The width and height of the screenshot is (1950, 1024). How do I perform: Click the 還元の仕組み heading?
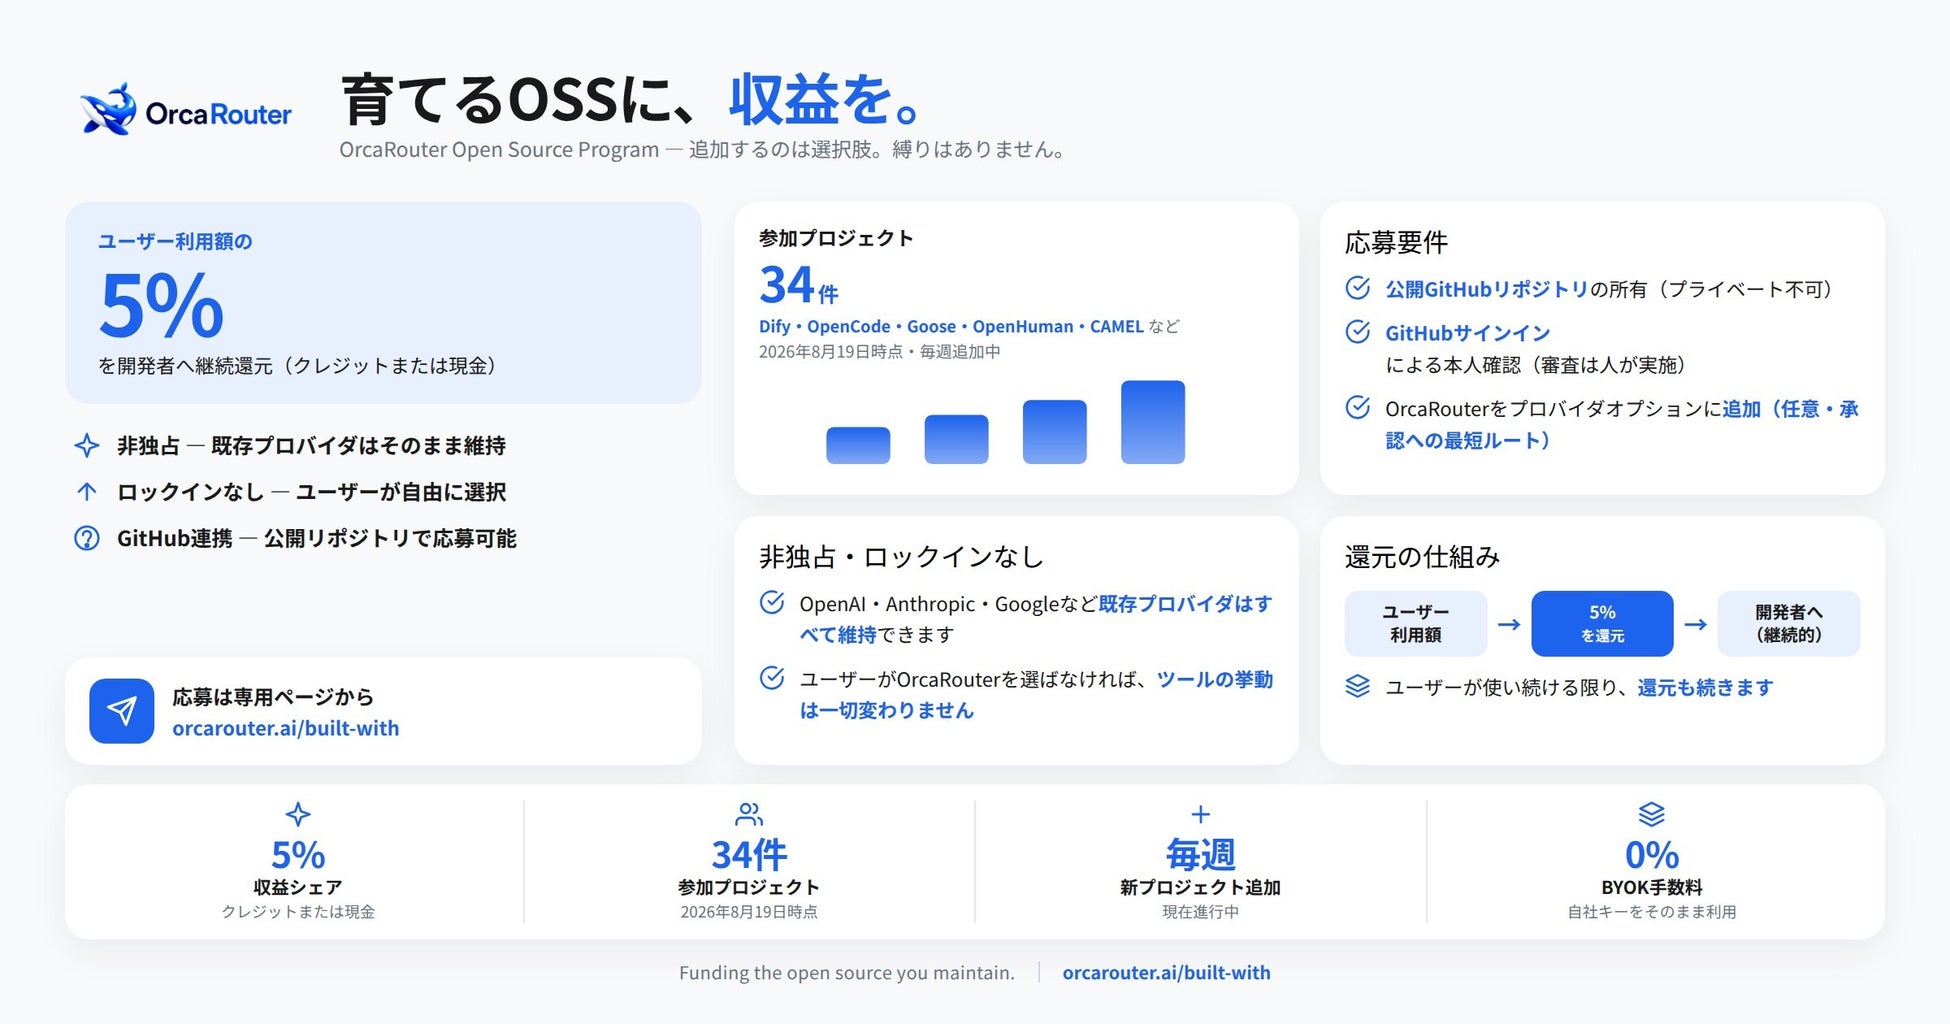point(1422,556)
